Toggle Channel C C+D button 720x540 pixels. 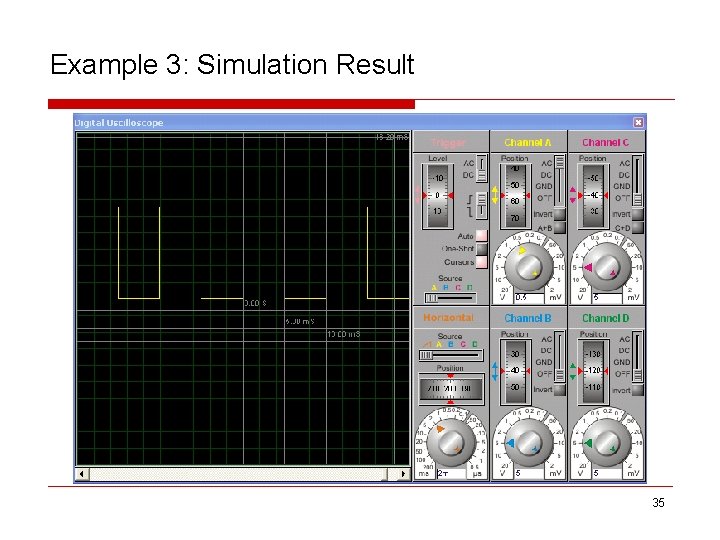(x=637, y=227)
